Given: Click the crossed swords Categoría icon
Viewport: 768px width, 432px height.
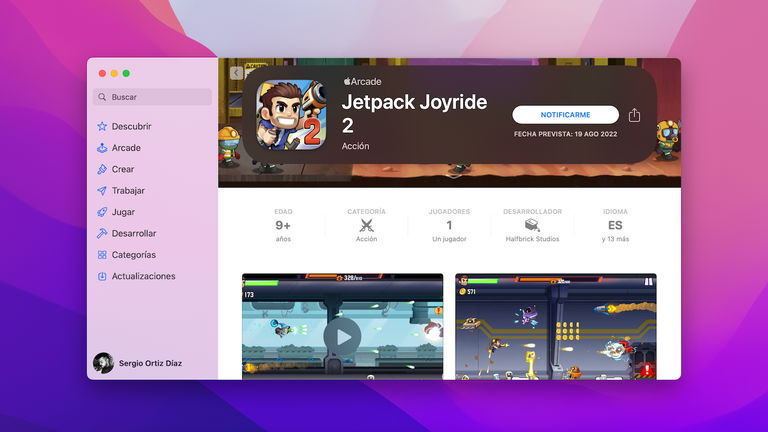Looking at the screenshot, I should [366, 225].
